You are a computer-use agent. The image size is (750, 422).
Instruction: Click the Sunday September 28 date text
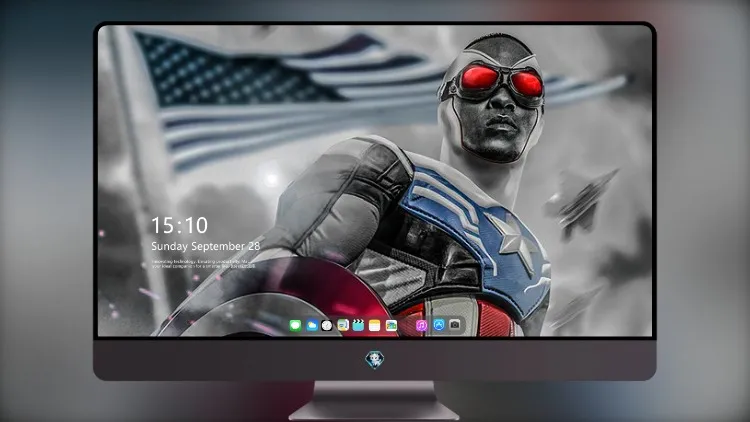pyautogui.click(x=206, y=246)
